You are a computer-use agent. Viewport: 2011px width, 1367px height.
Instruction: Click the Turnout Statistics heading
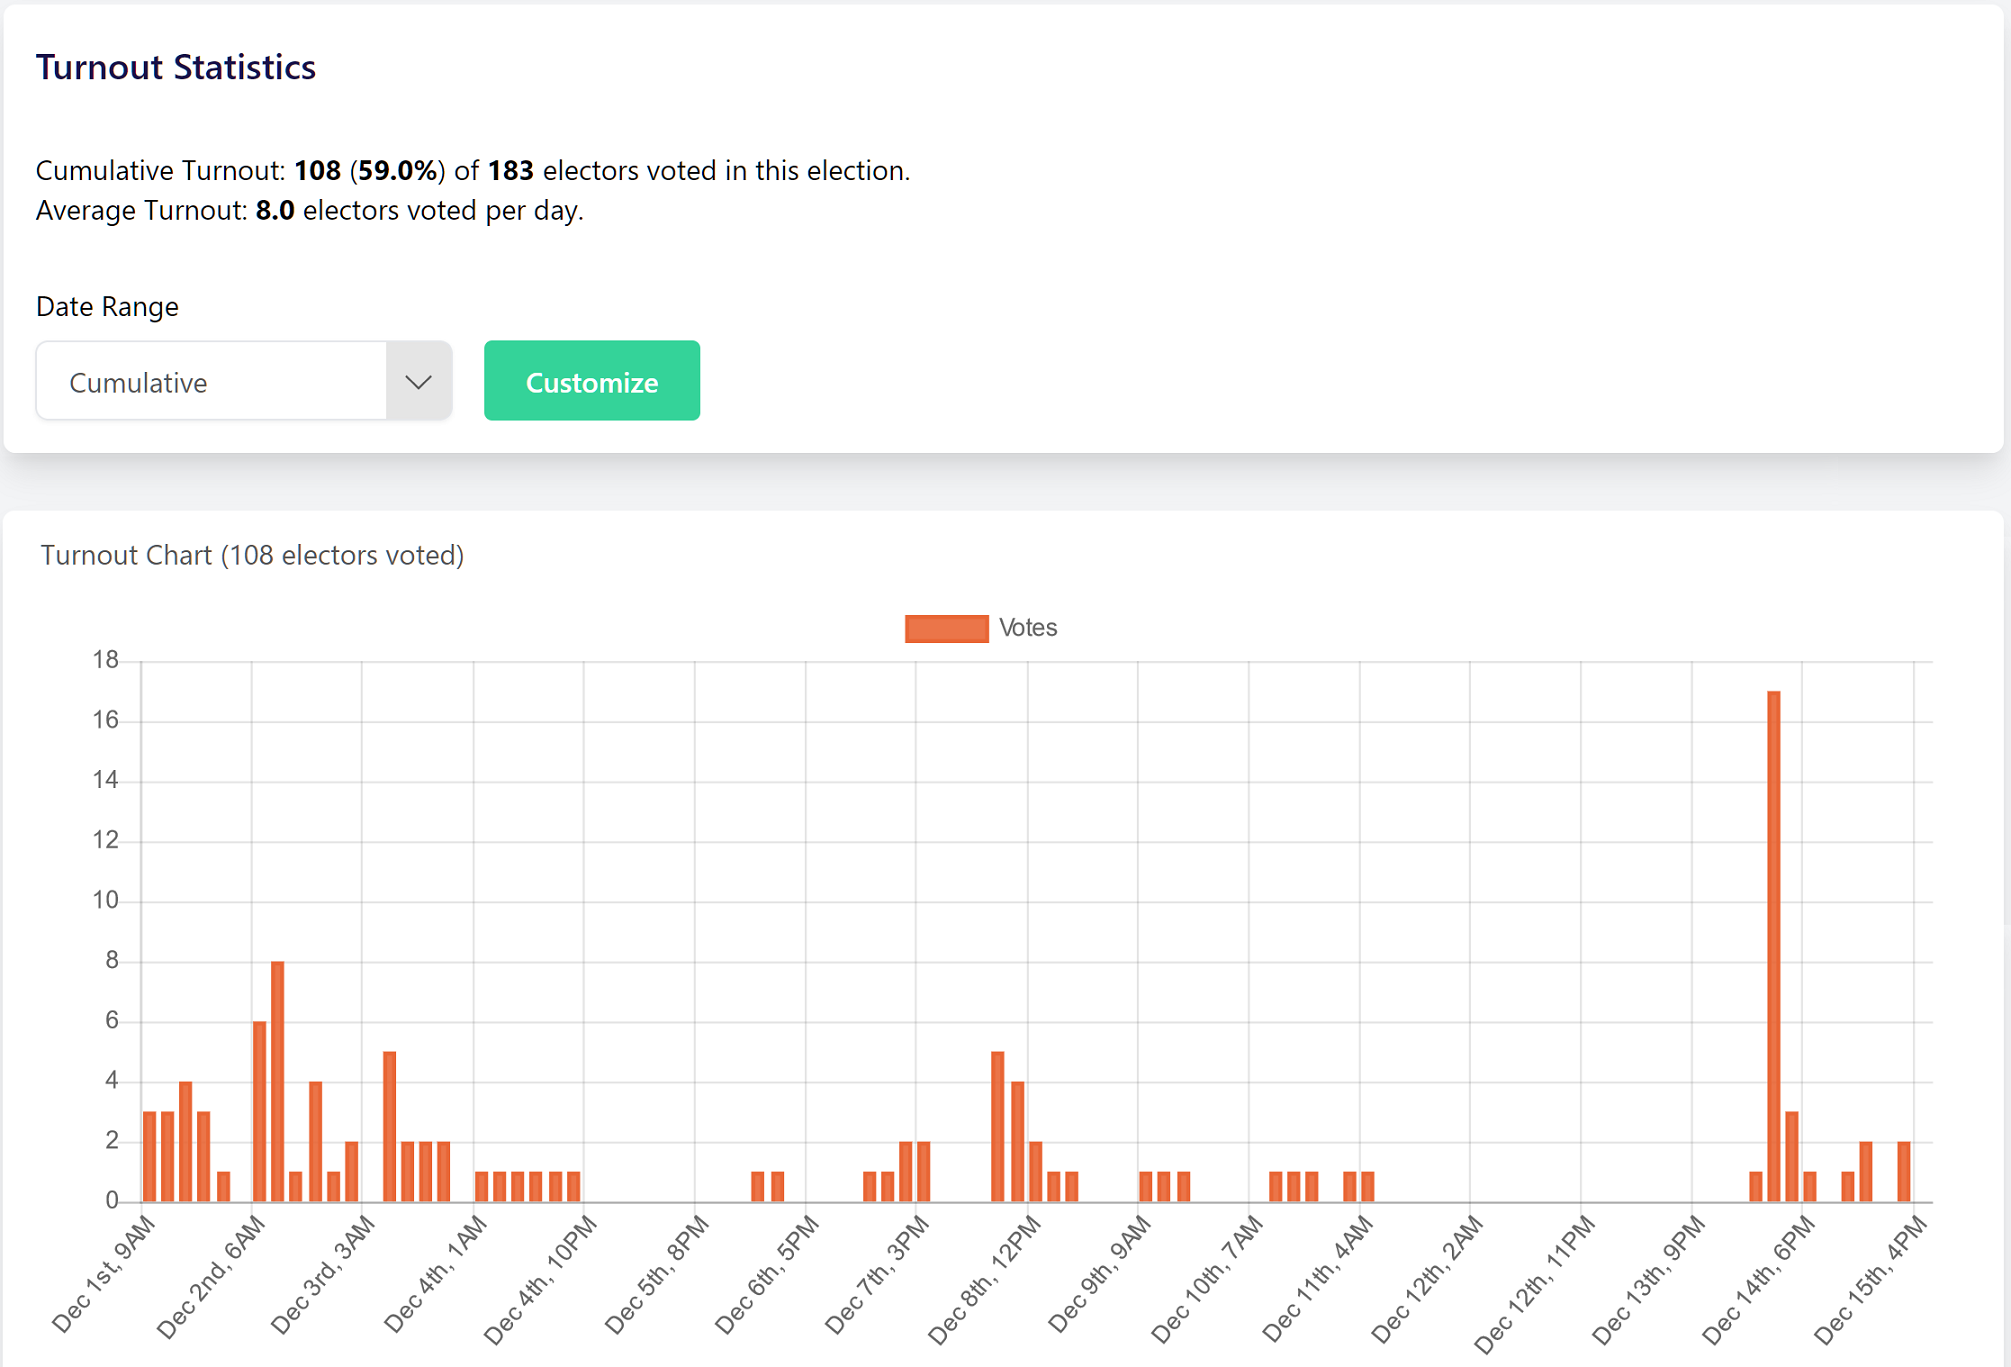176,66
